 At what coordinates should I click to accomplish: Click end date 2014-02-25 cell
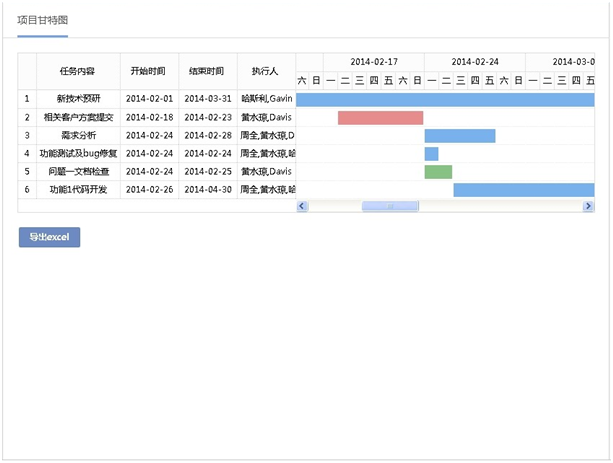pyautogui.click(x=208, y=171)
